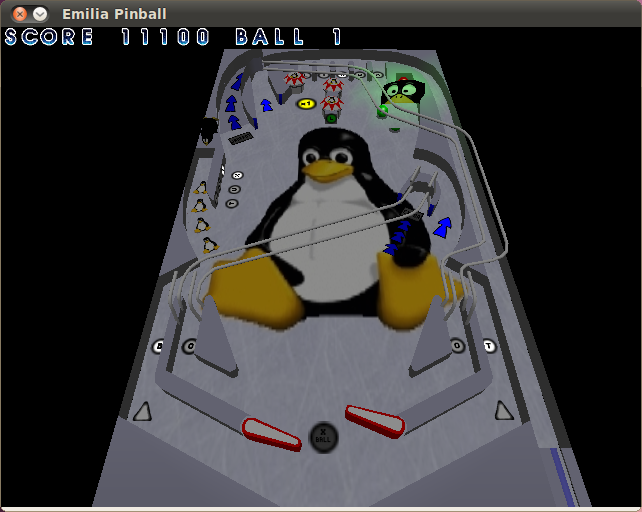Click the SCORE label
The image size is (642, 512).
(x=49, y=37)
